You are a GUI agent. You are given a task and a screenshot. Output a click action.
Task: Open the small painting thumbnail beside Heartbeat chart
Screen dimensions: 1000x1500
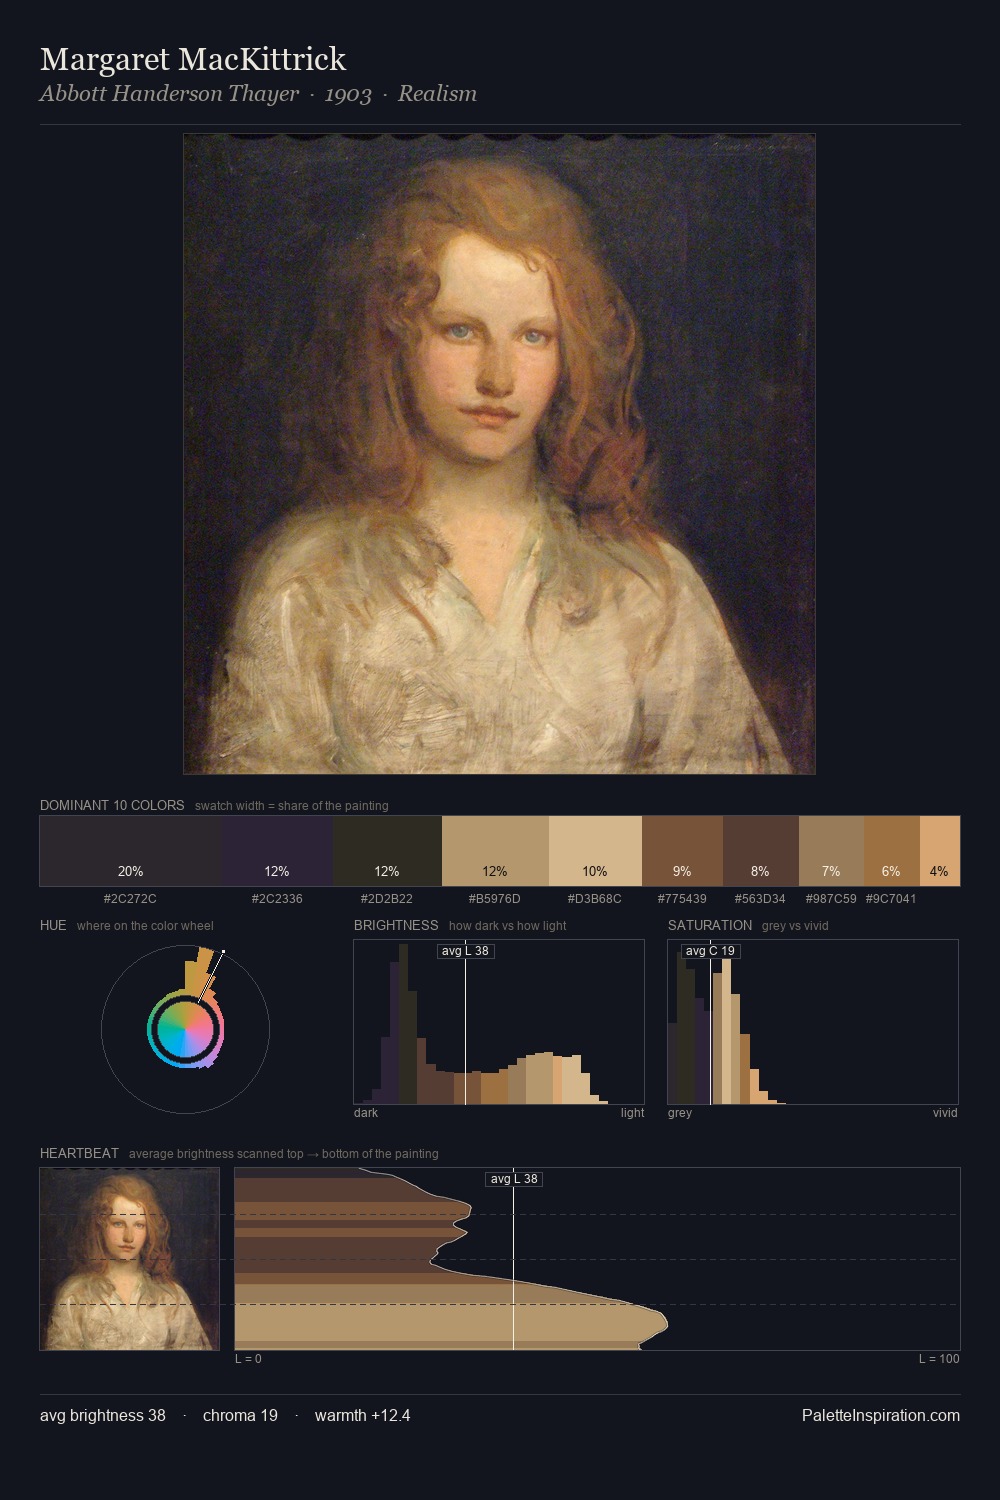coord(129,1259)
